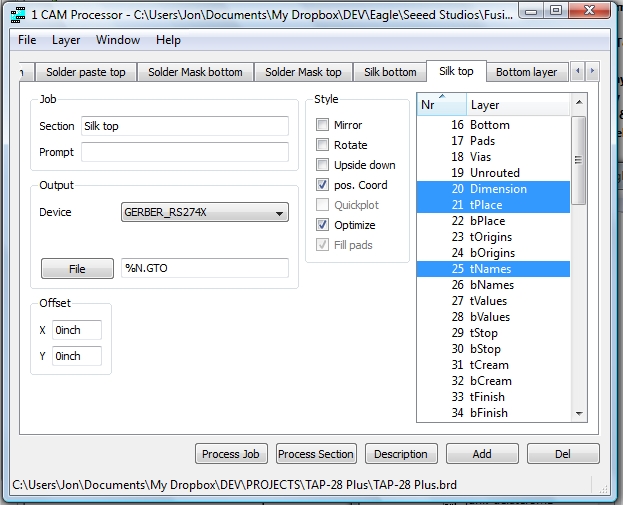
Task: Open the Device dropdown GERBER_RS274X
Action: (x=205, y=212)
